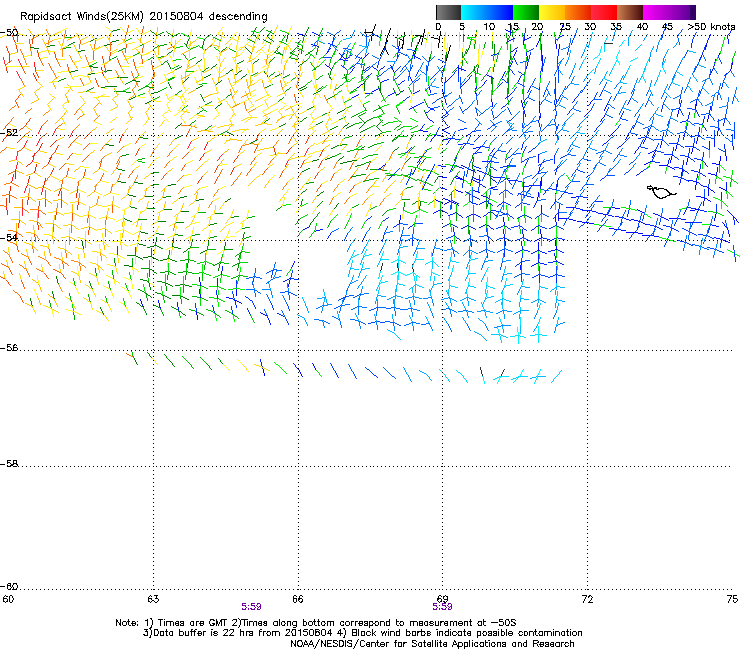Click the latitude label '-54'
740x650 pixels.
tap(9, 237)
